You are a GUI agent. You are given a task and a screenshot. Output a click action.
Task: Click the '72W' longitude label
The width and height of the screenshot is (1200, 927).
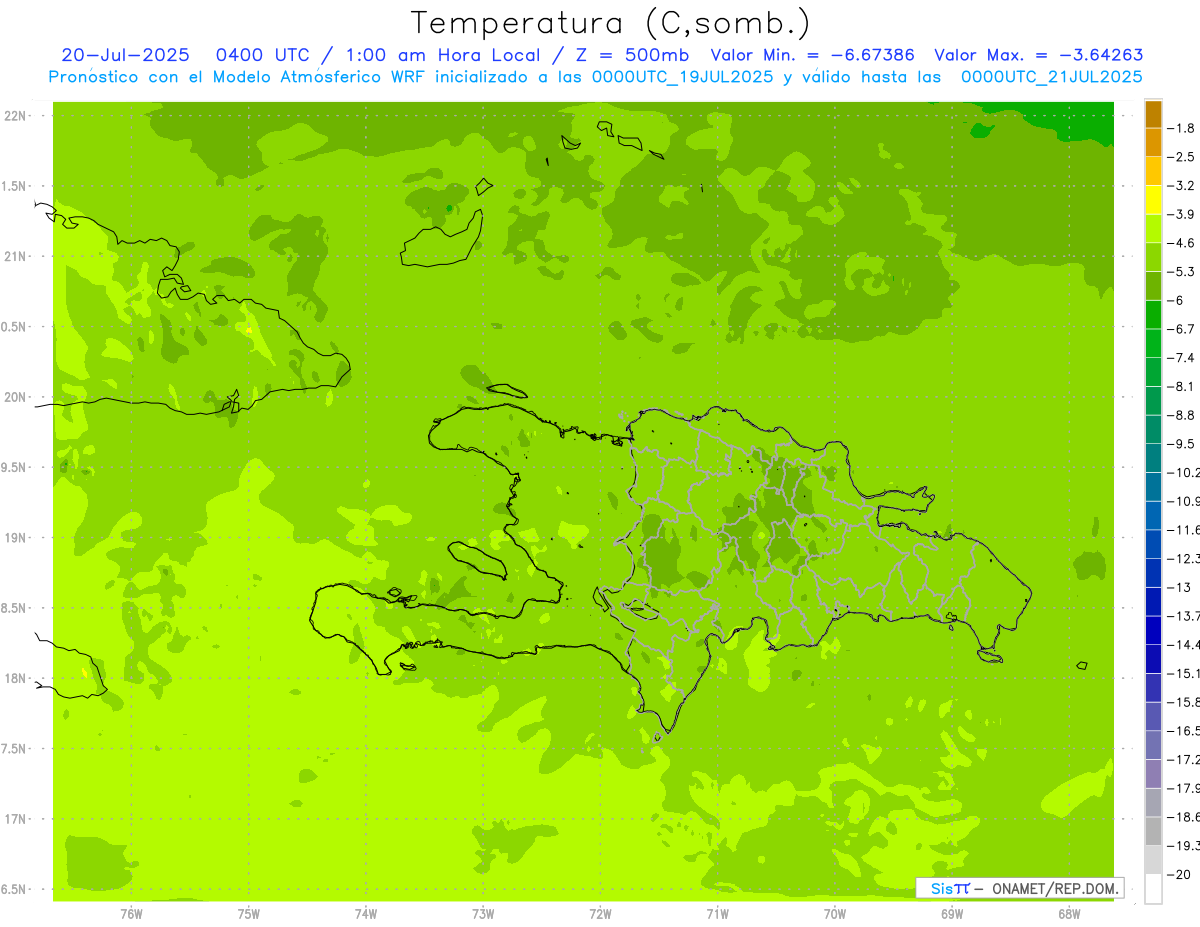pyautogui.click(x=600, y=914)
